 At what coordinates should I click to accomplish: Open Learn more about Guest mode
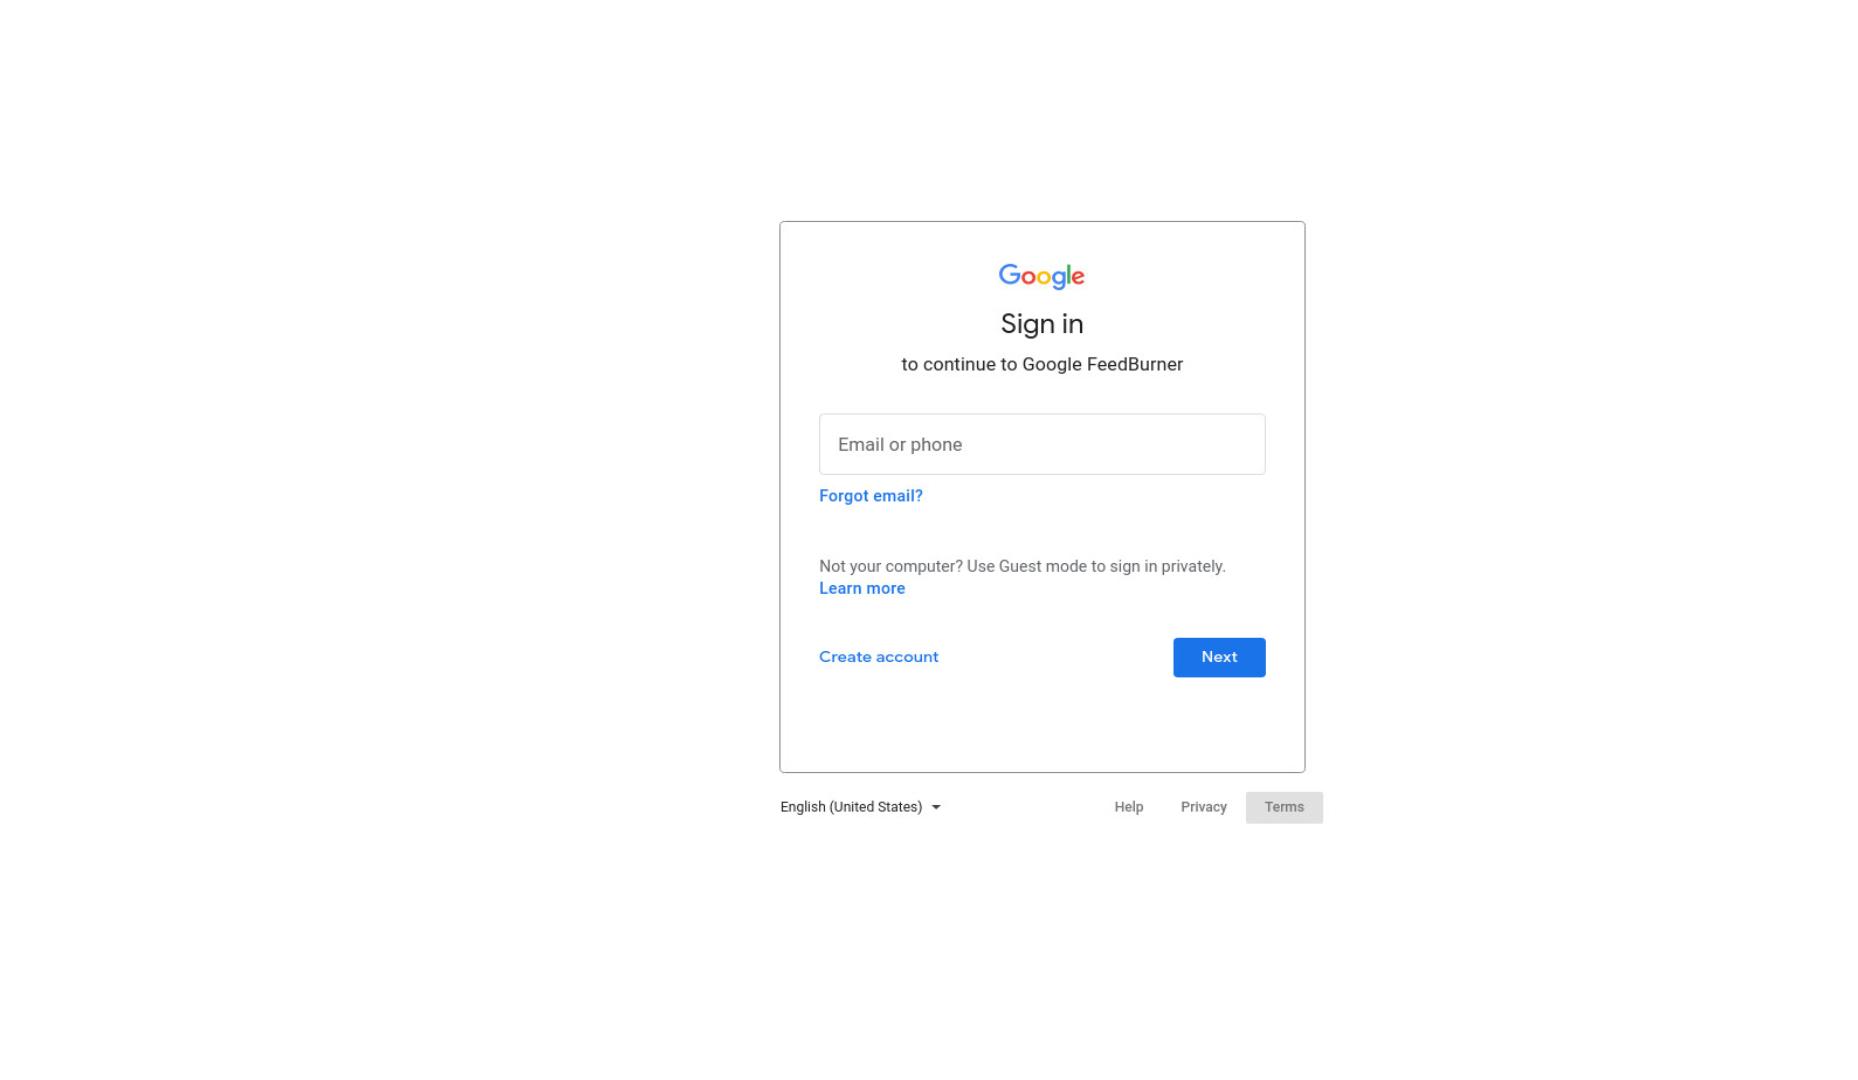[862, 588]
